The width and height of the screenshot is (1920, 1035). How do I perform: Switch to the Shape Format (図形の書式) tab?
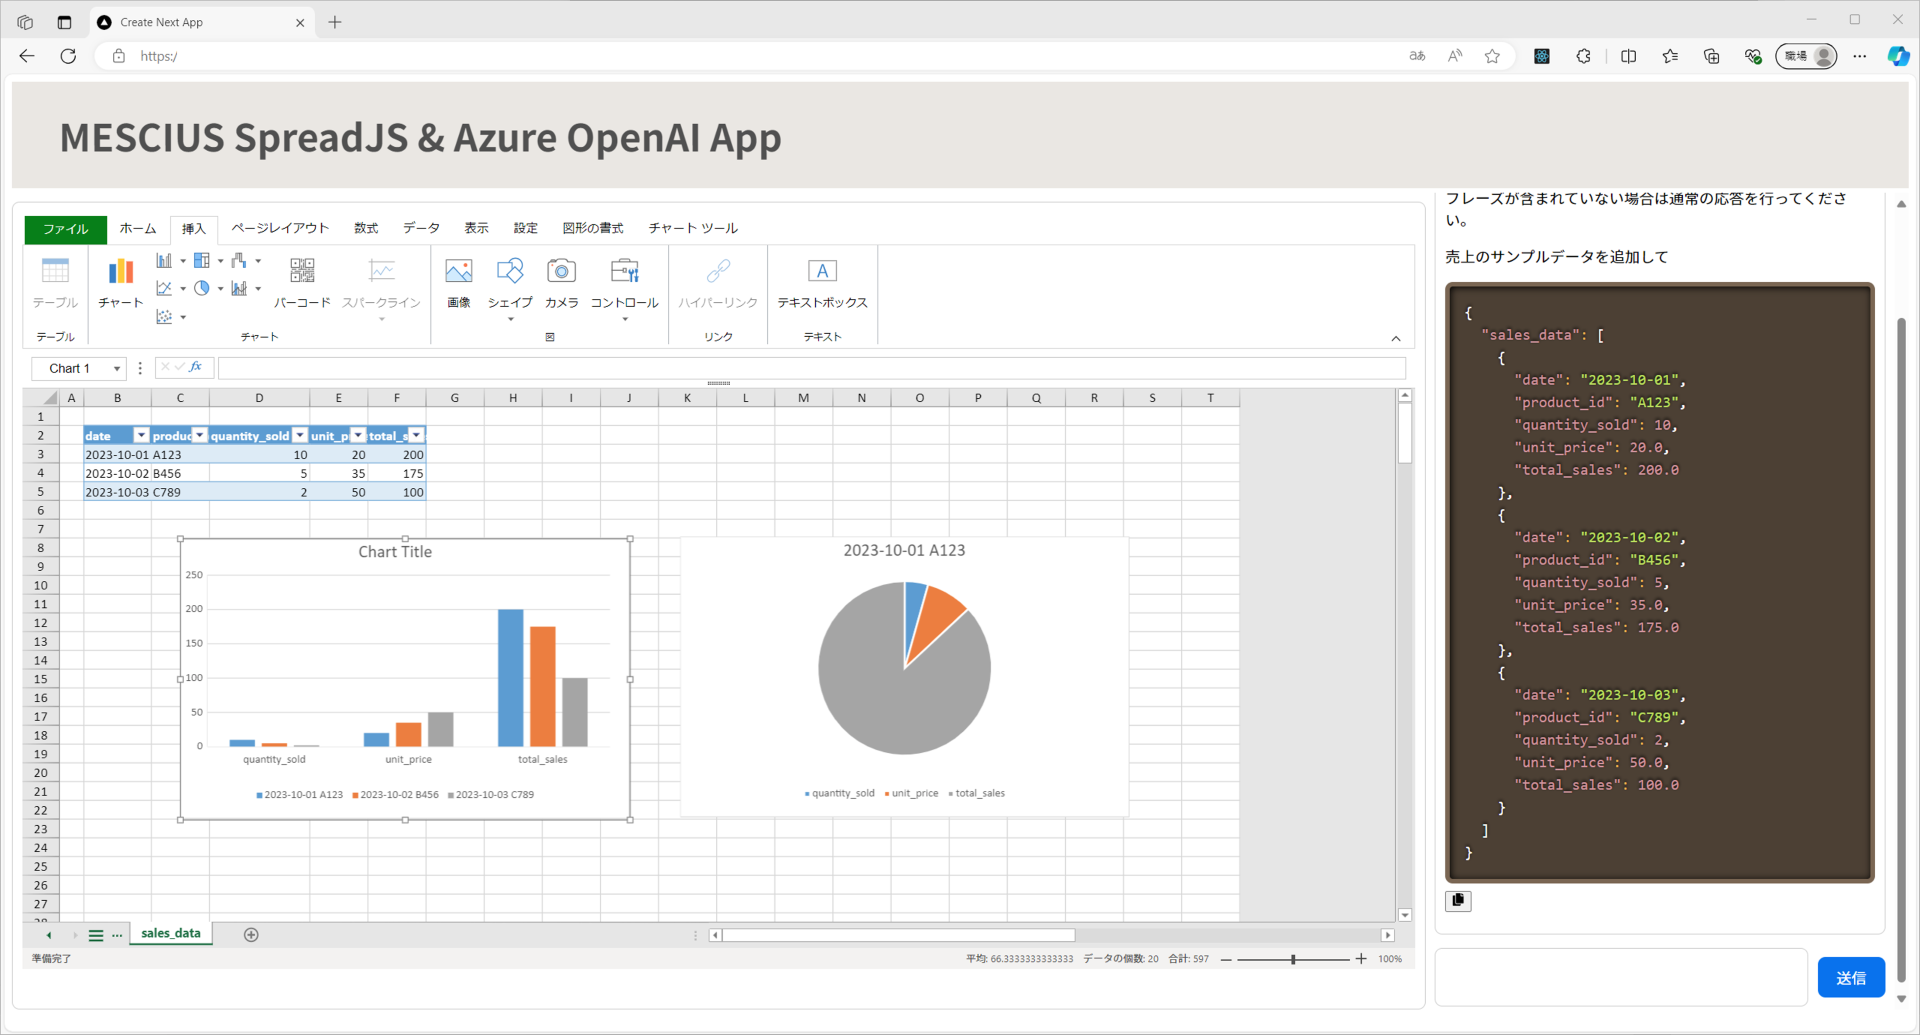pyautogui.click(x=592, y=229)
